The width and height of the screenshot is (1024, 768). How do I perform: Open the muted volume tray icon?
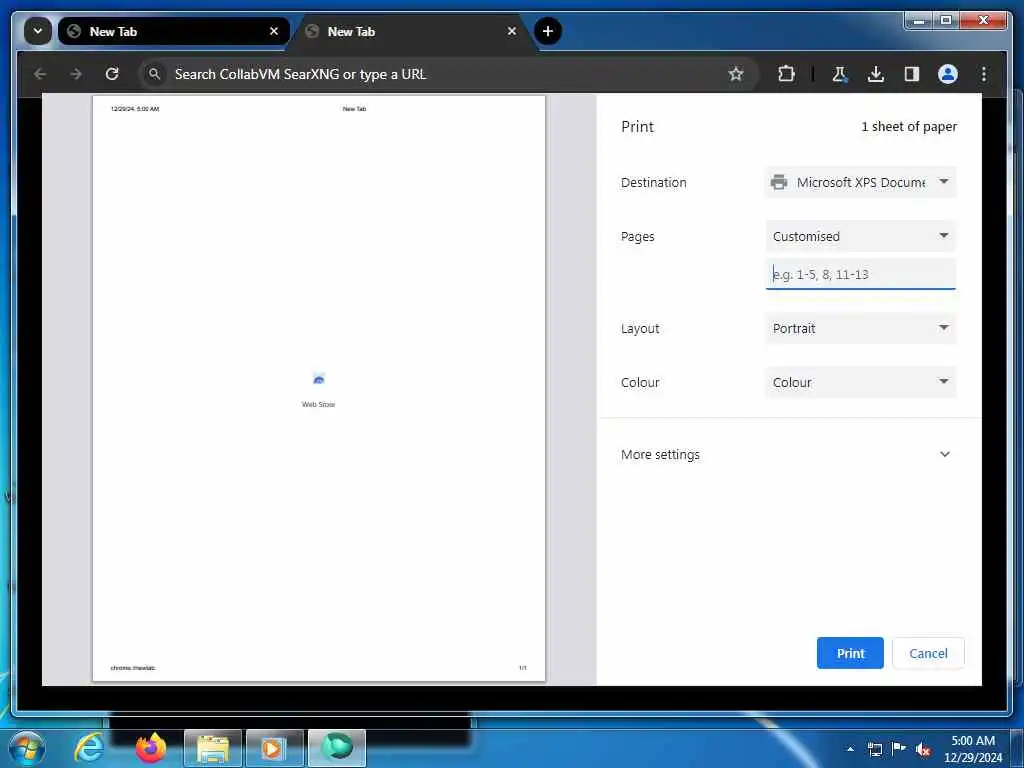coord(923,750)
